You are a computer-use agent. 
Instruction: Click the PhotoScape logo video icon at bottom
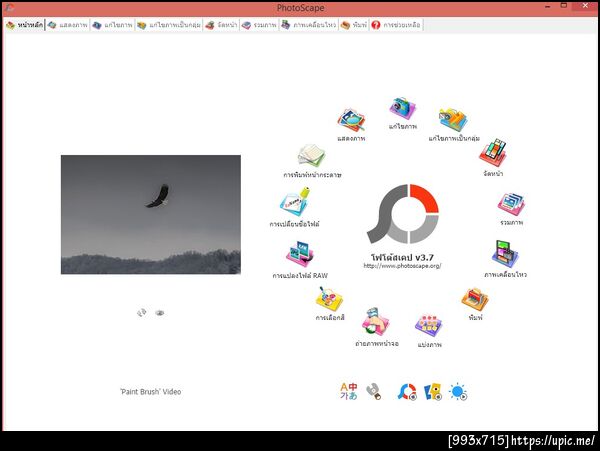pyautogui.click(x=407, y=392)
